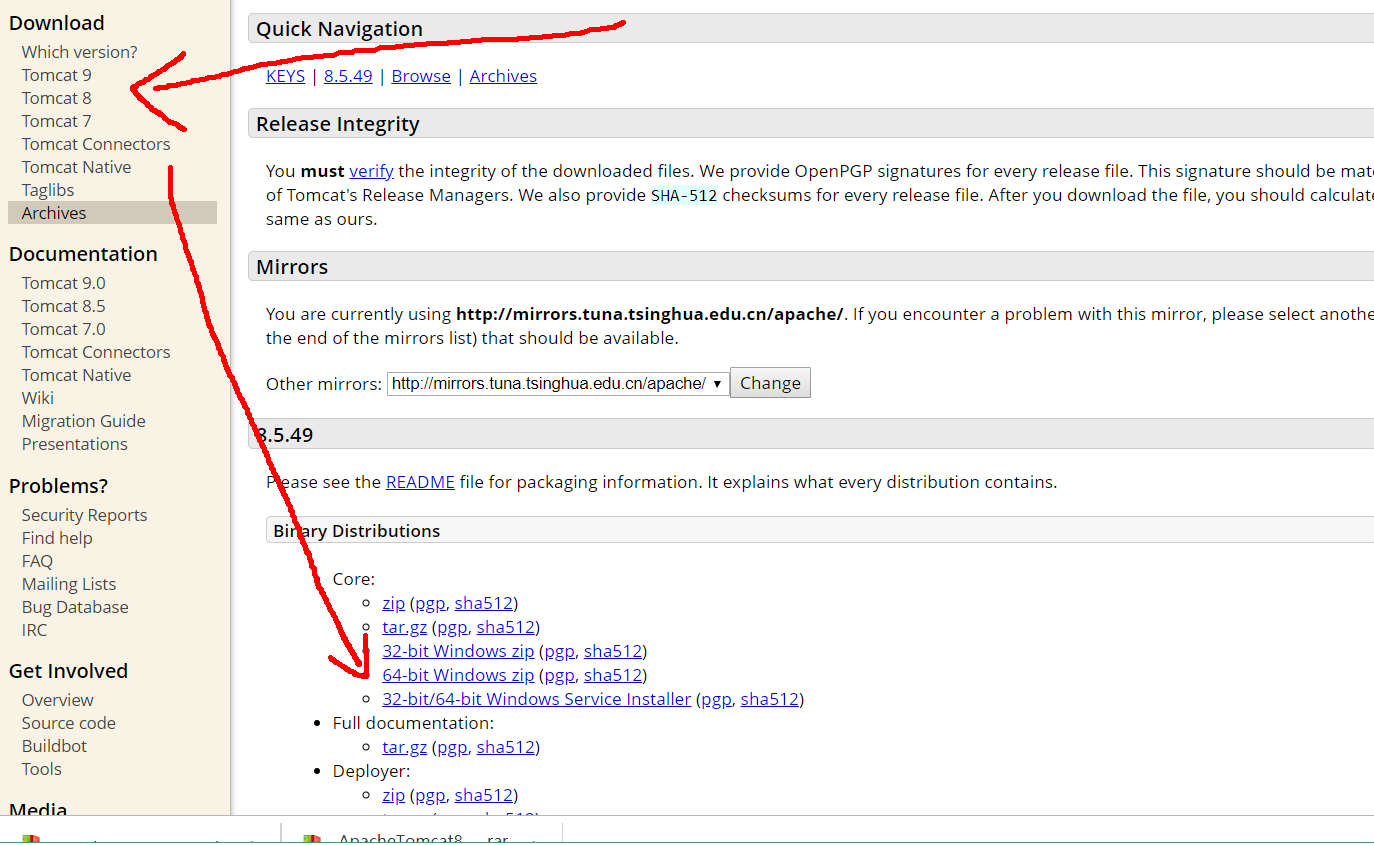Open the Tools link under Get Involved
Viewport: 1374px width, 845px height.
click(x=42, y=769)
